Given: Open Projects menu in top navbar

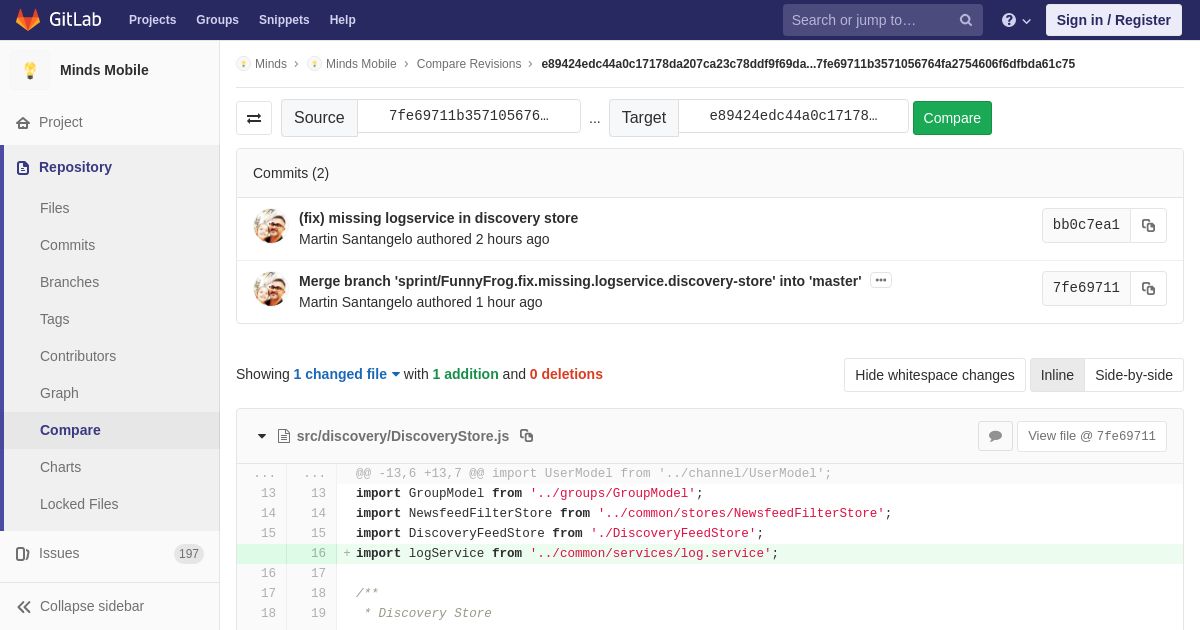Looking at the screenshot, I should (x=153, y=20).
